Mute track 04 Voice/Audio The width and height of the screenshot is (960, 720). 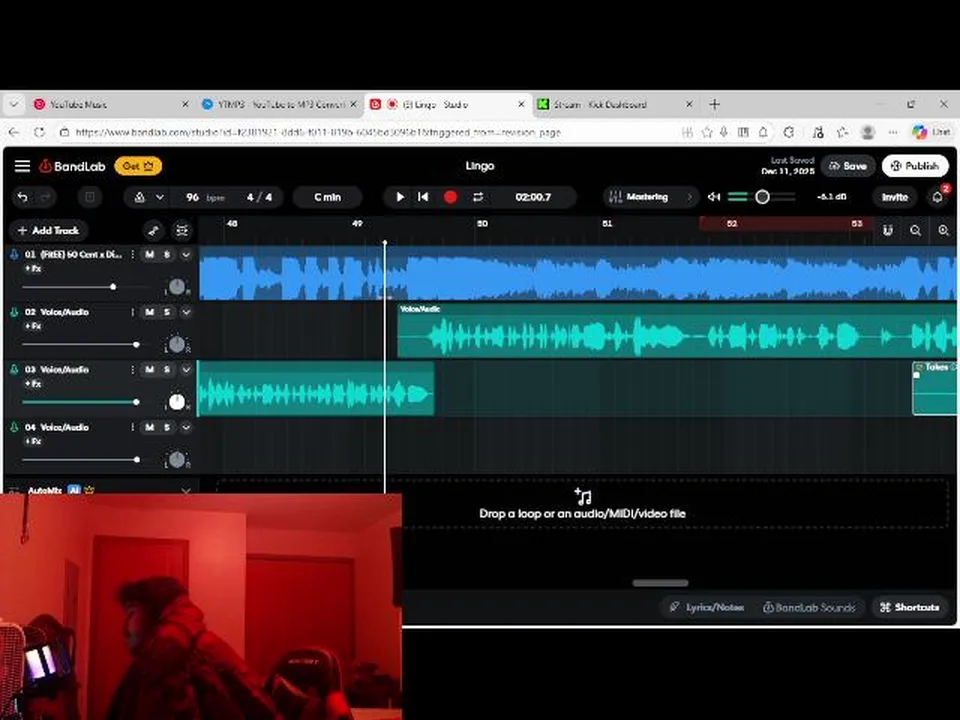pyautogui.click(x=149, y=427)
